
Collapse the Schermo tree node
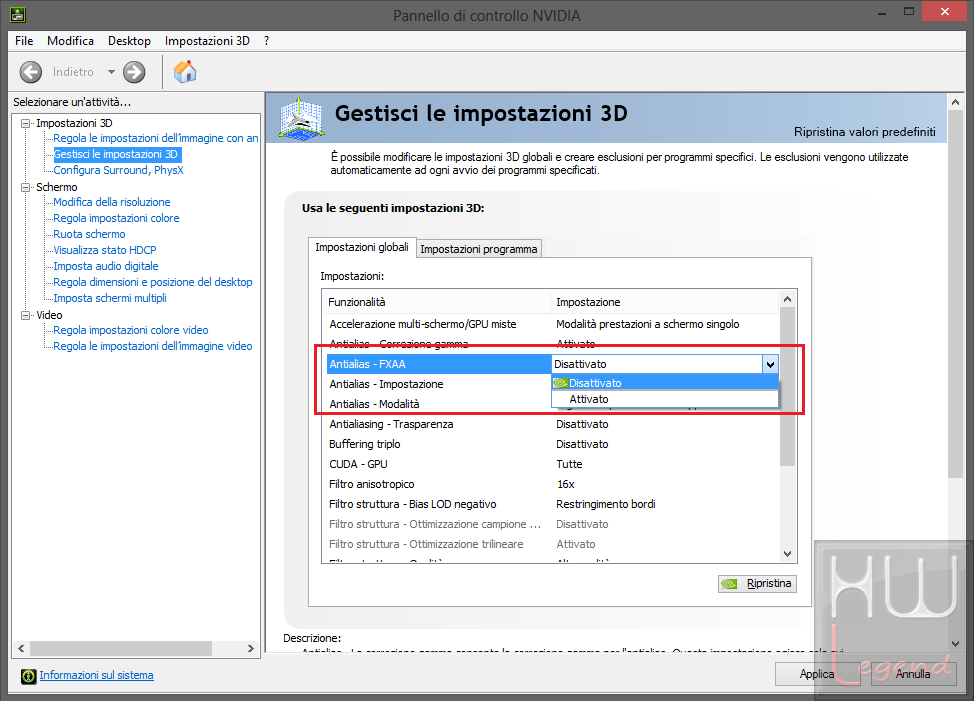click(x=25, y=188)
